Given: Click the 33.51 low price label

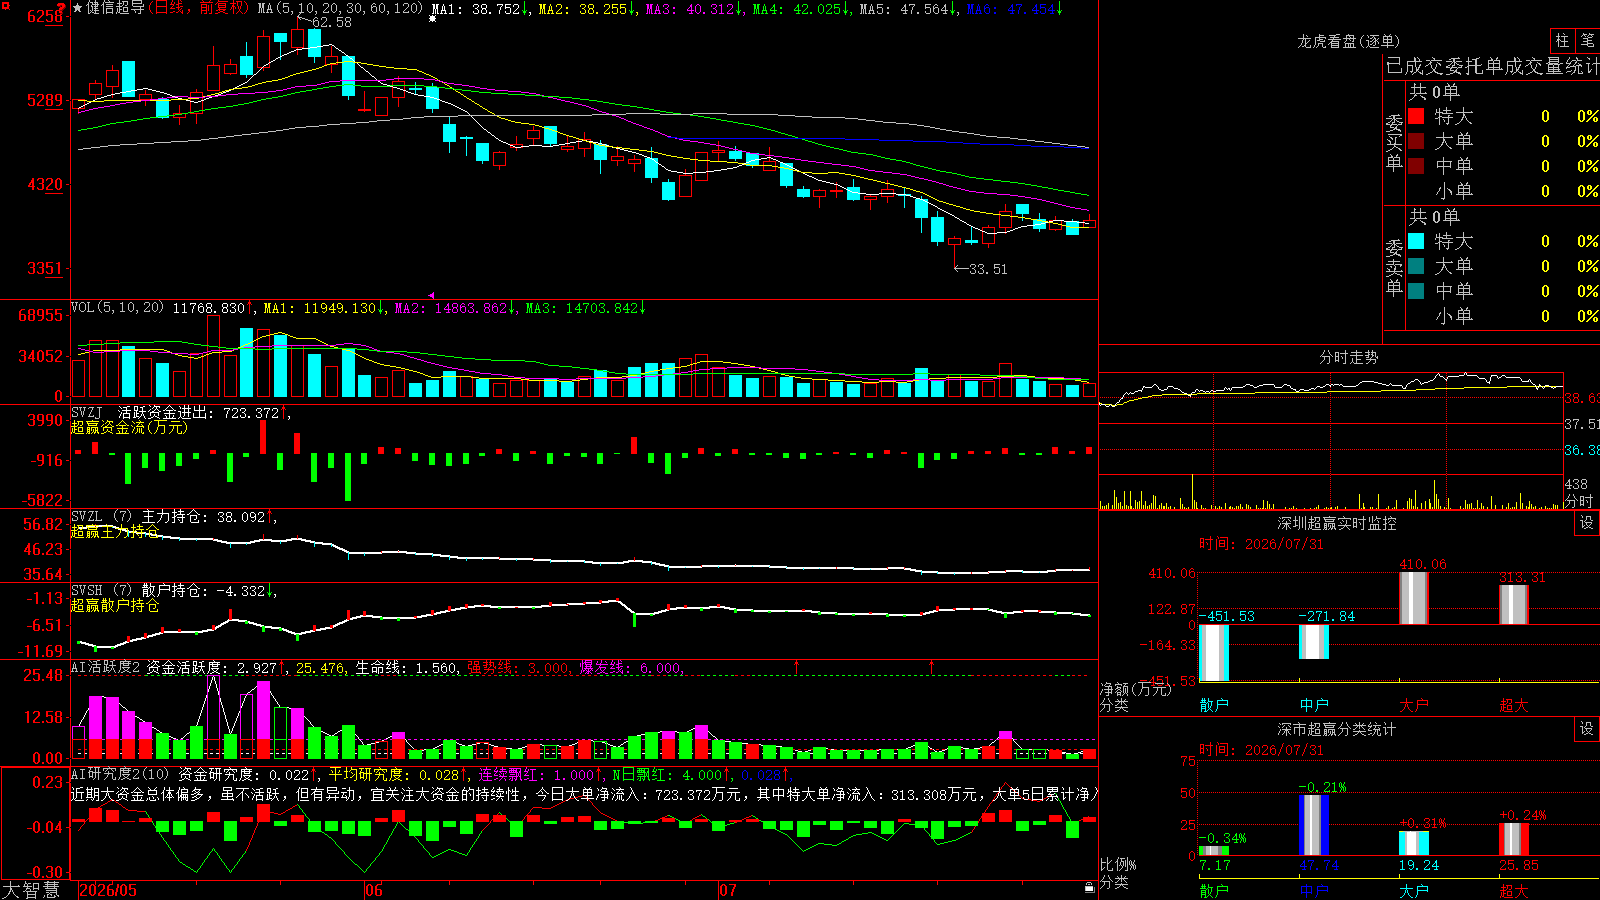Looking at the screenshot, I should pyautogui.click(x=988, y=269).
